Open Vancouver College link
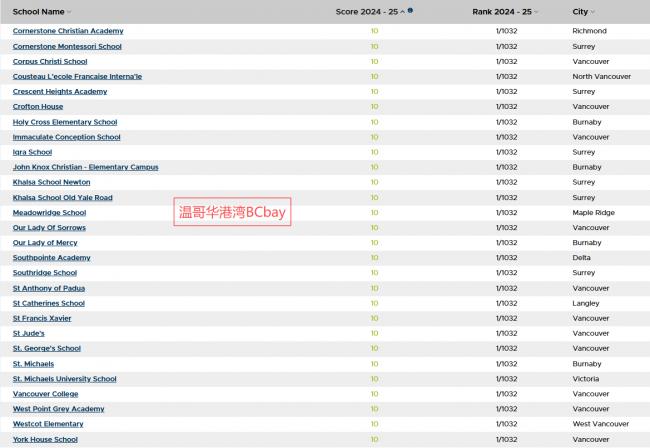This screenshot has width=650, height=448. coord(45,394)
